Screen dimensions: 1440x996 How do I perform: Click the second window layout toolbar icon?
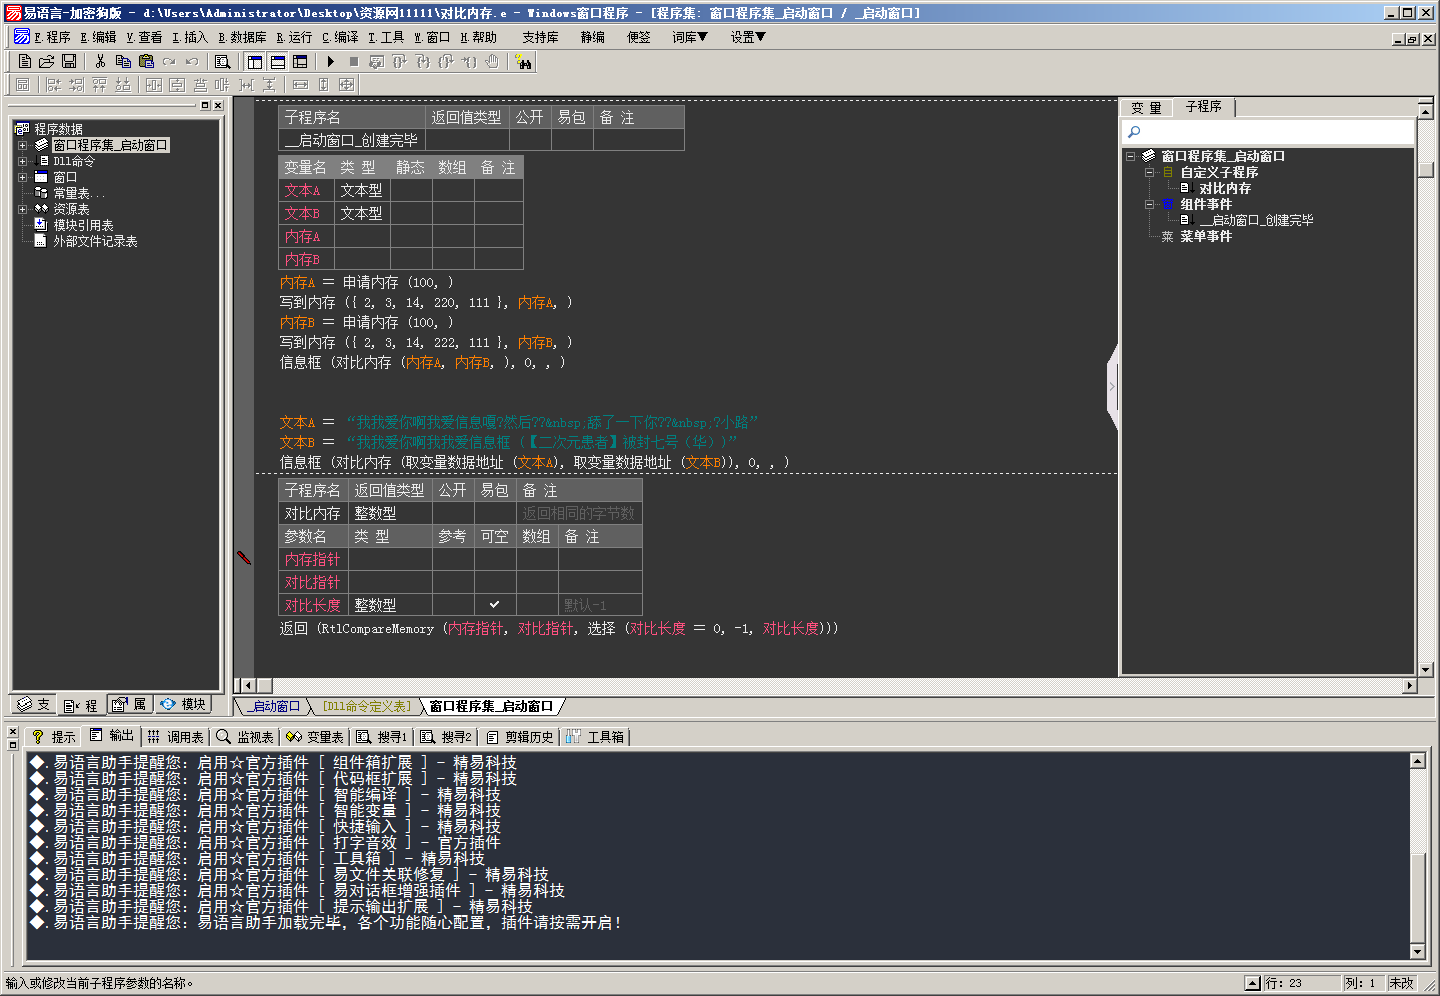(278, 61)
